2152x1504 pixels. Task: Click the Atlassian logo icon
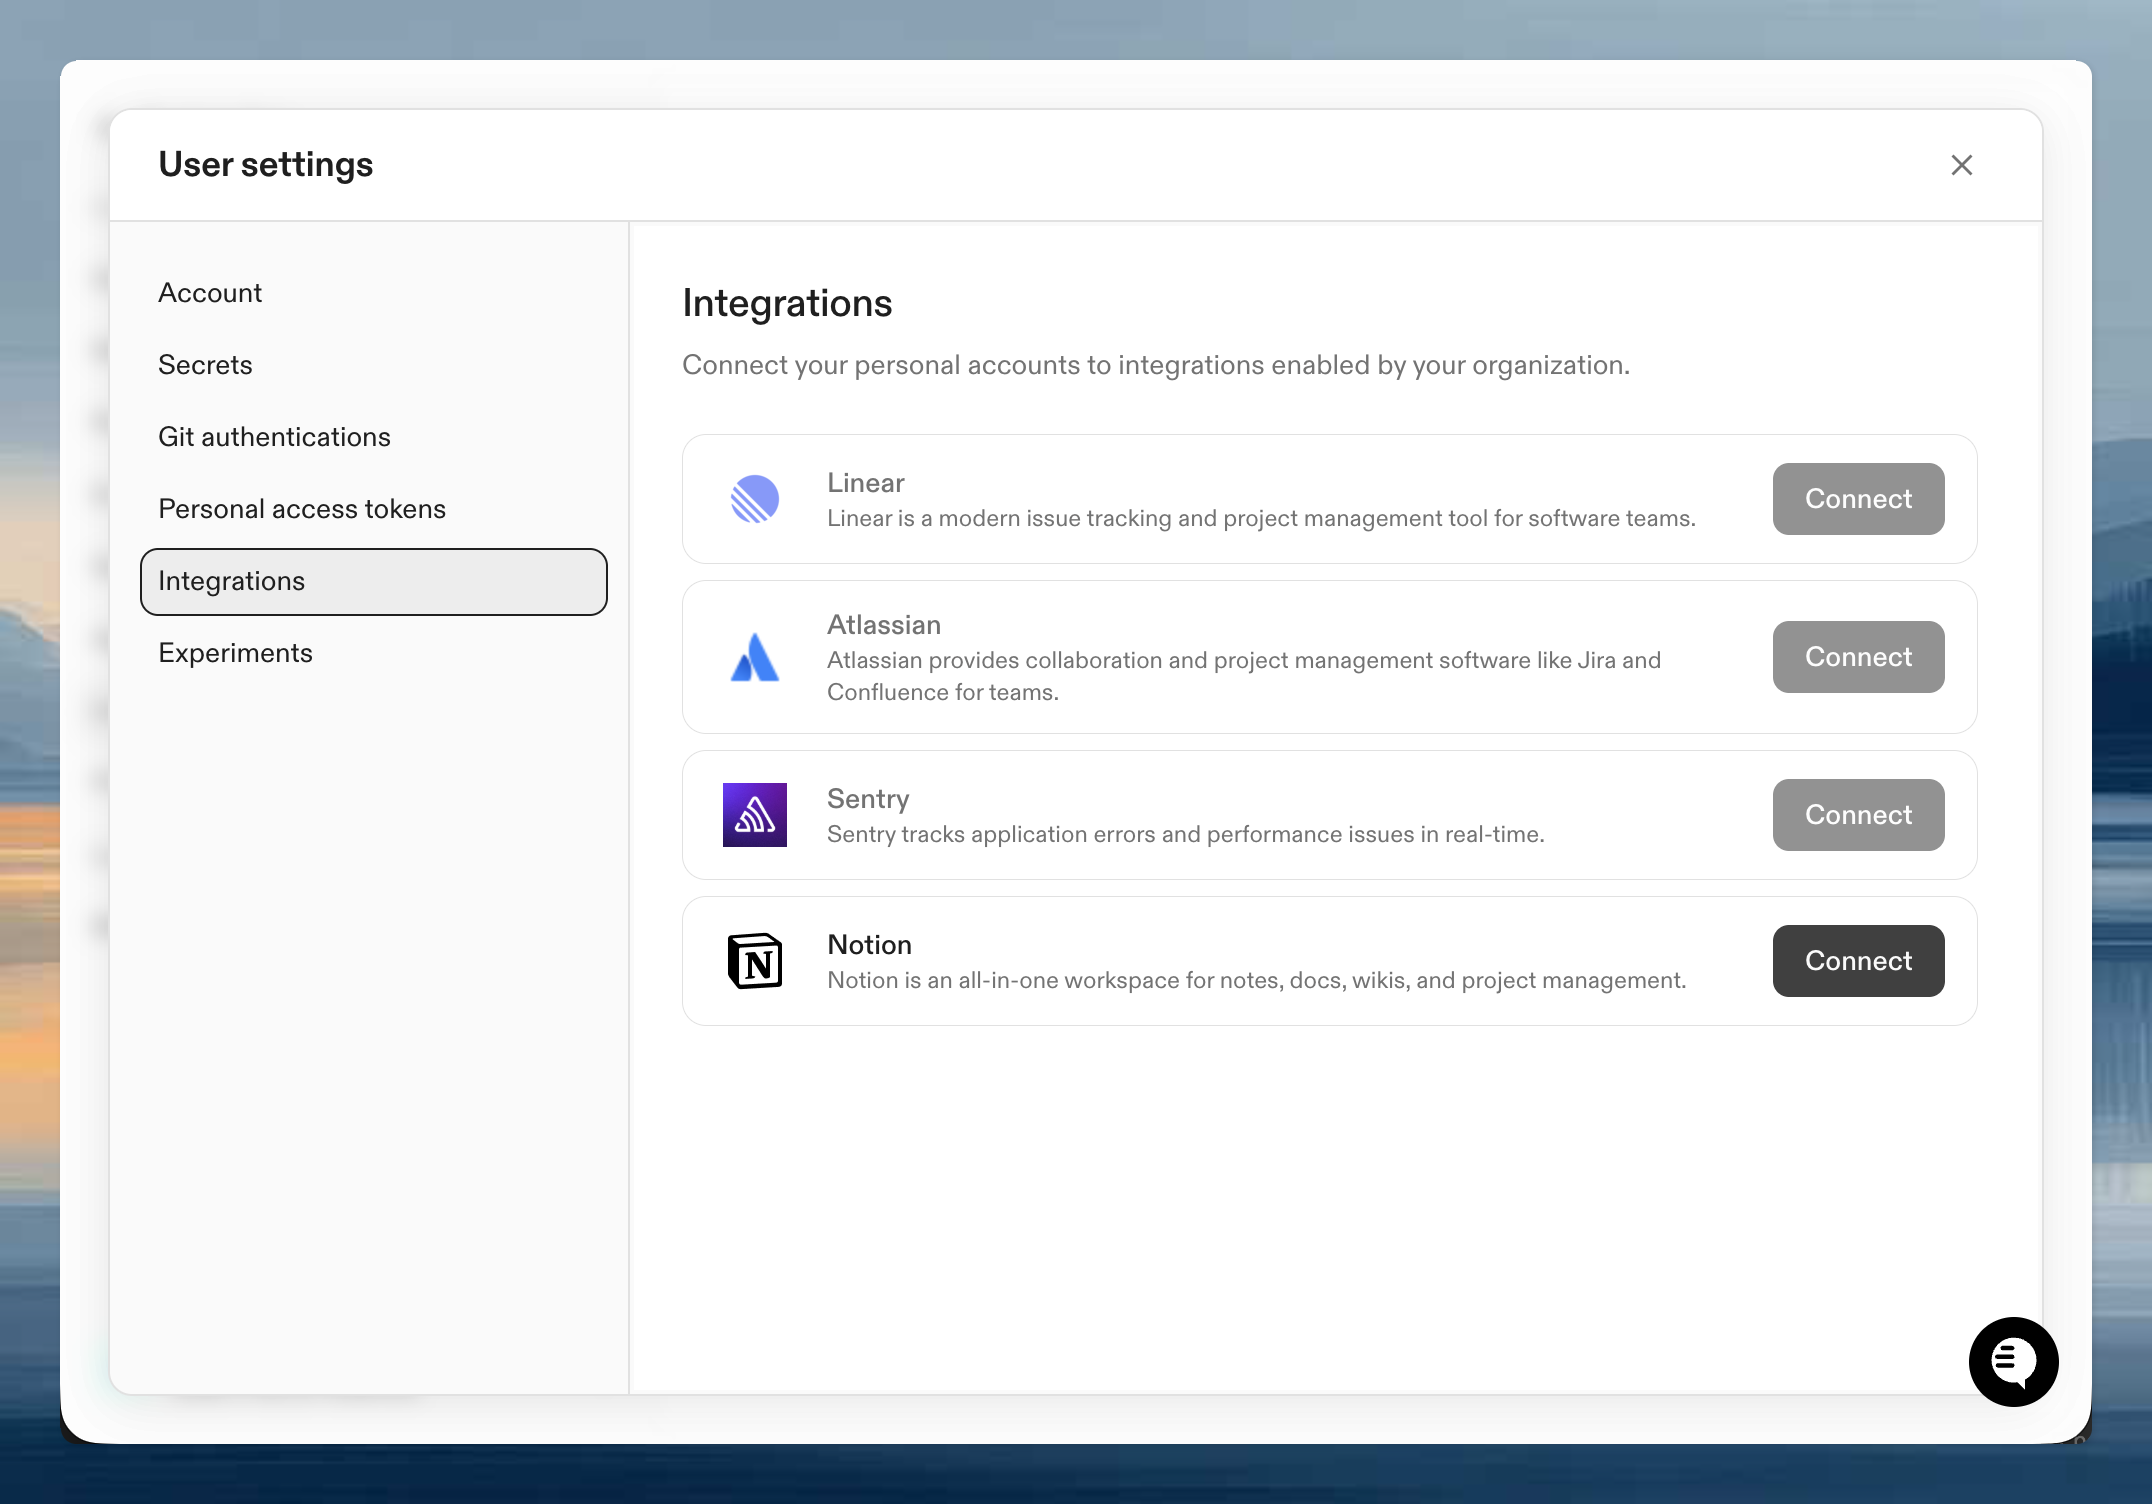pos(755,656)
